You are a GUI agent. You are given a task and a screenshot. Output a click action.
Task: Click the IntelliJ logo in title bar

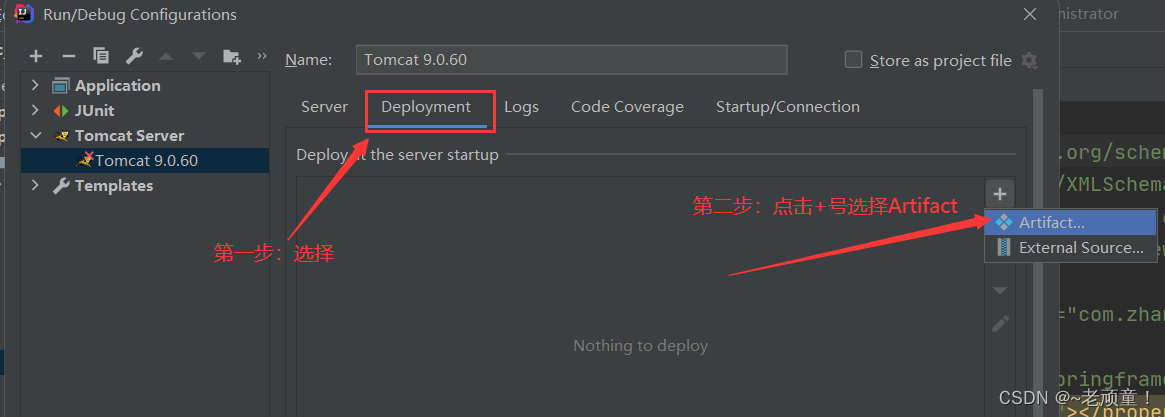24,14
